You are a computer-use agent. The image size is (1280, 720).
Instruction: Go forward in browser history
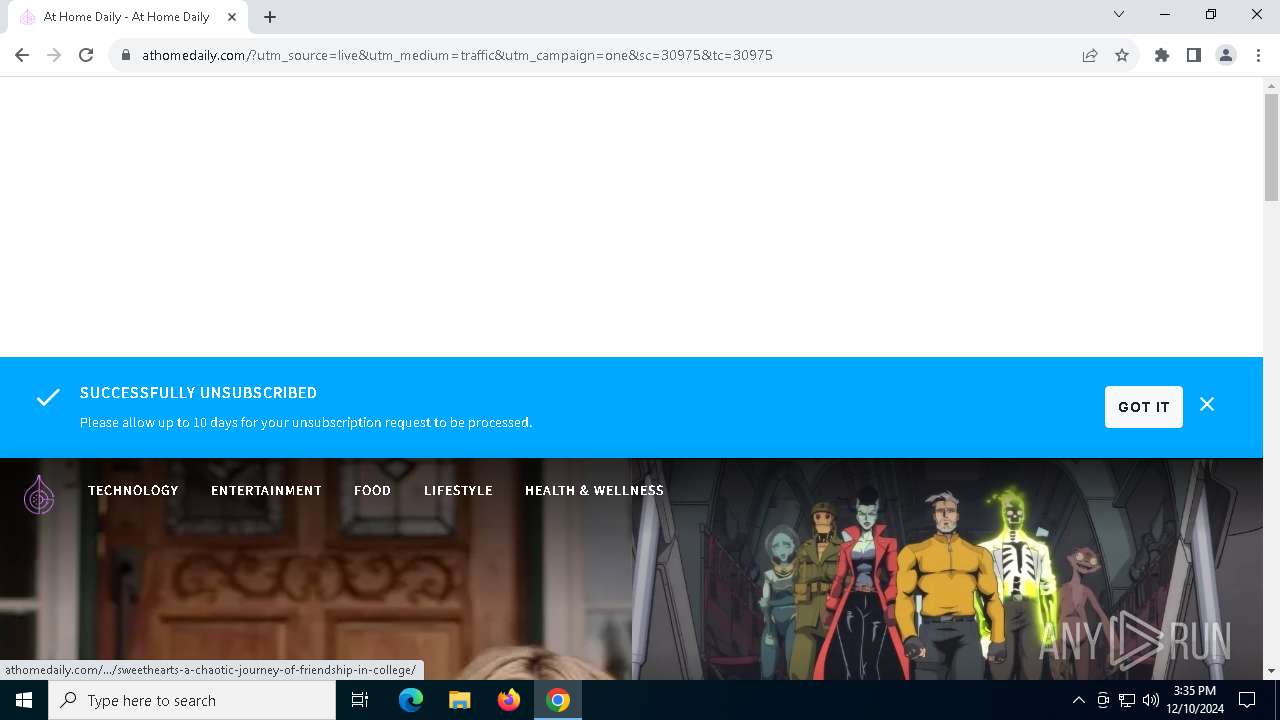pyautogui.click(x=54, y=55)
